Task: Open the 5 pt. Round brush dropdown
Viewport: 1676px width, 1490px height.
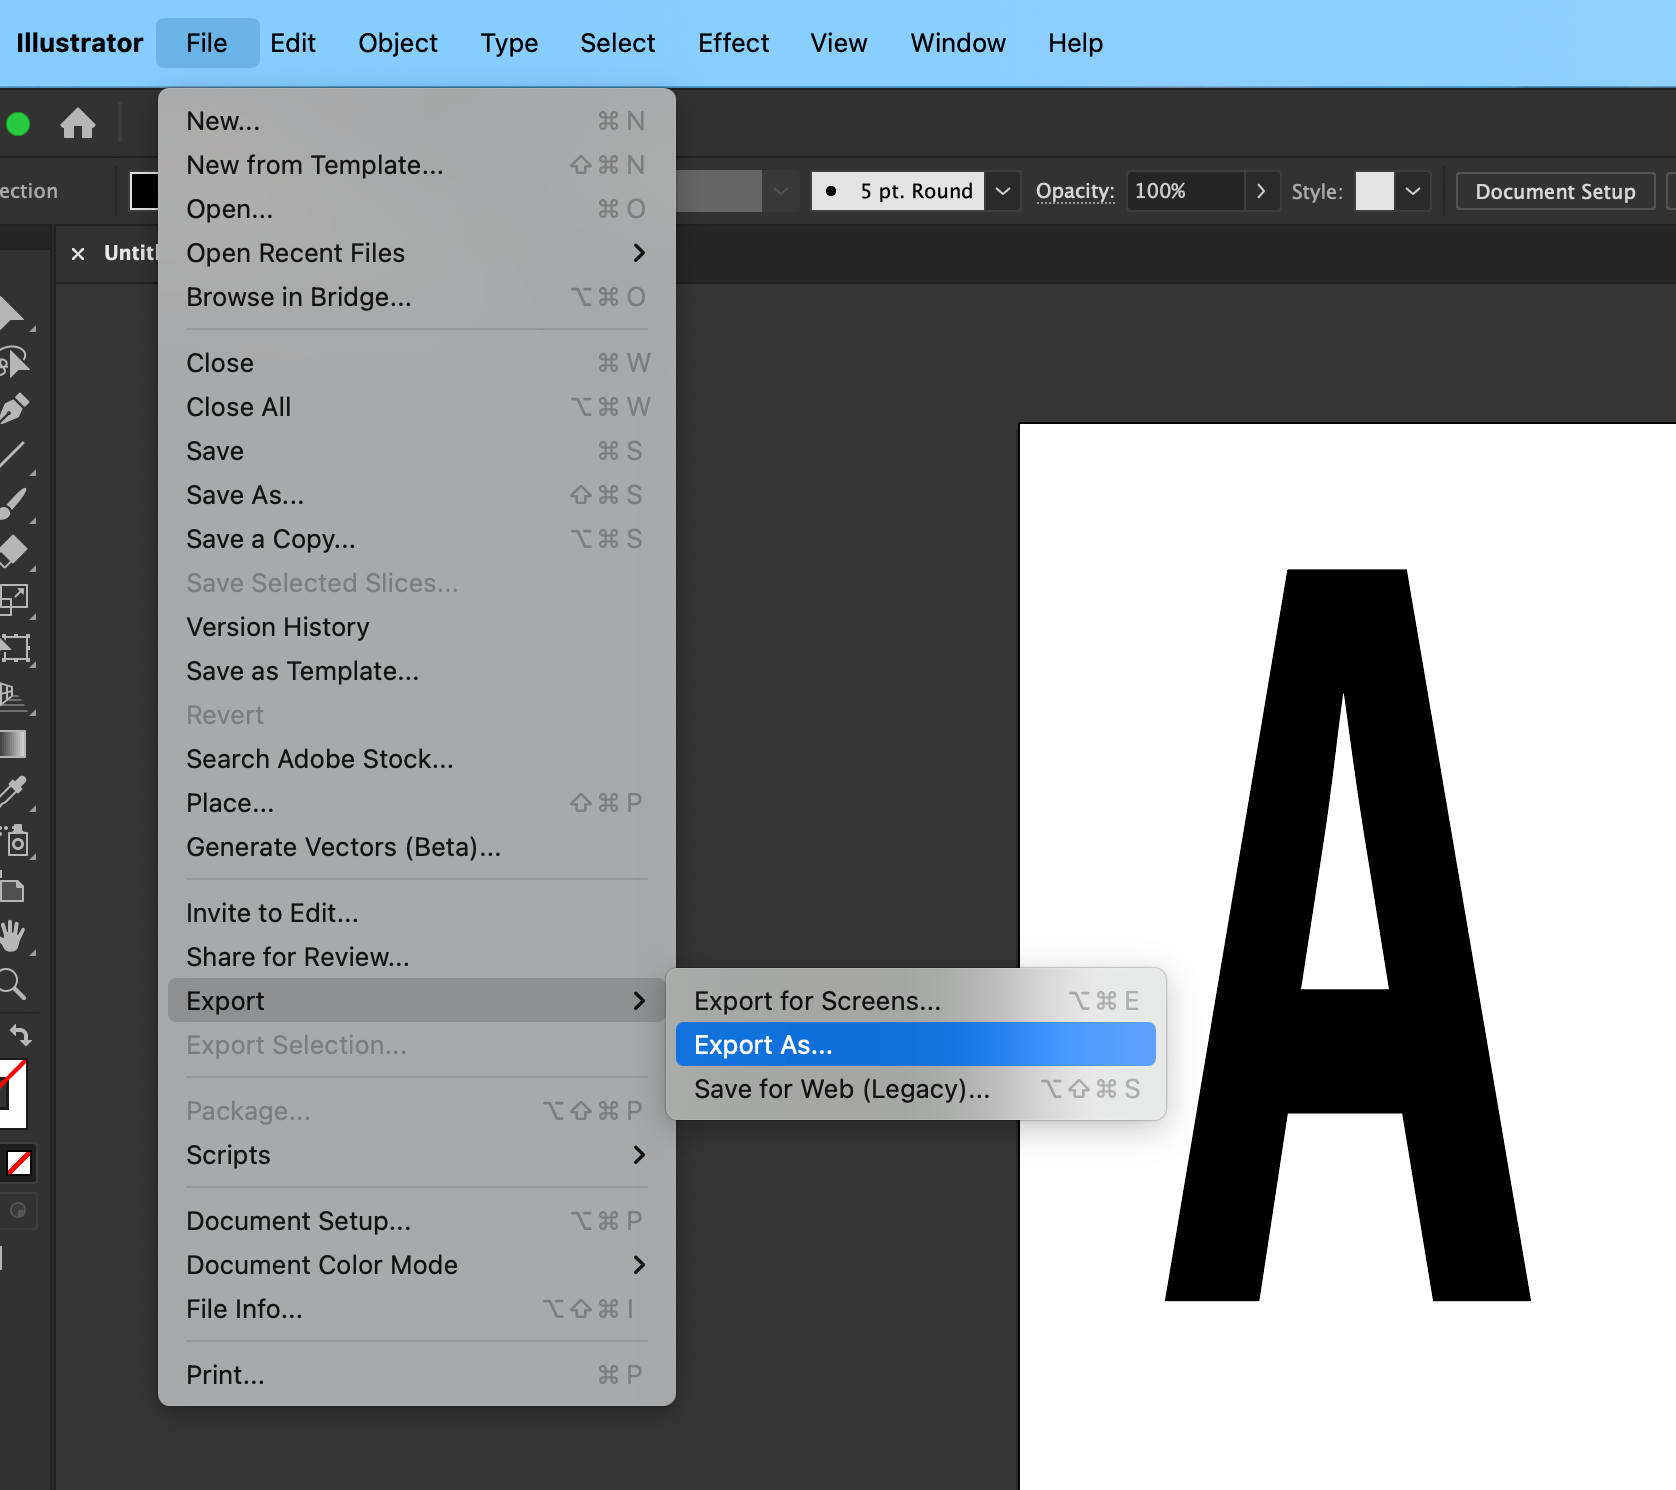Action: coord(1003,191)
